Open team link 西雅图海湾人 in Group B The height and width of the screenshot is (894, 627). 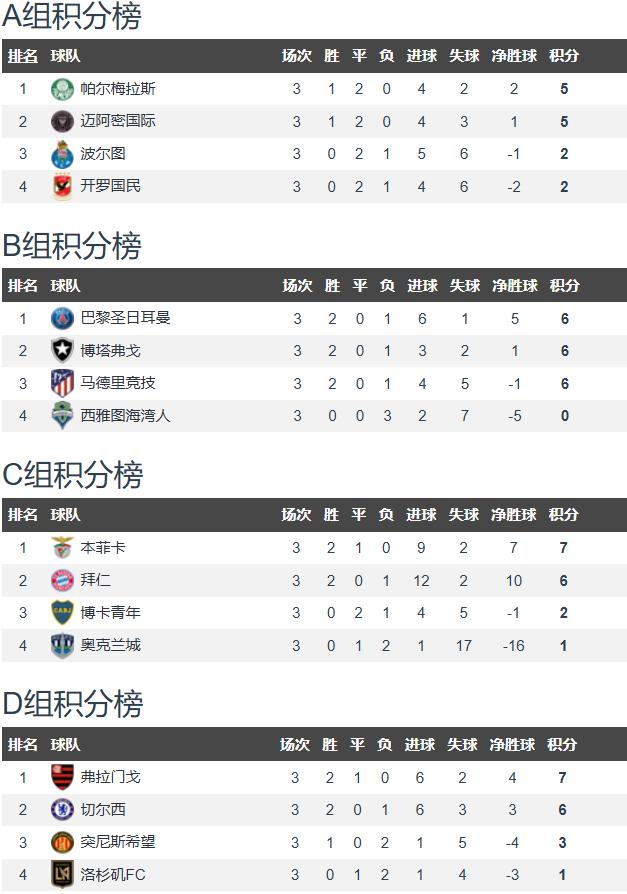[125, 416]
